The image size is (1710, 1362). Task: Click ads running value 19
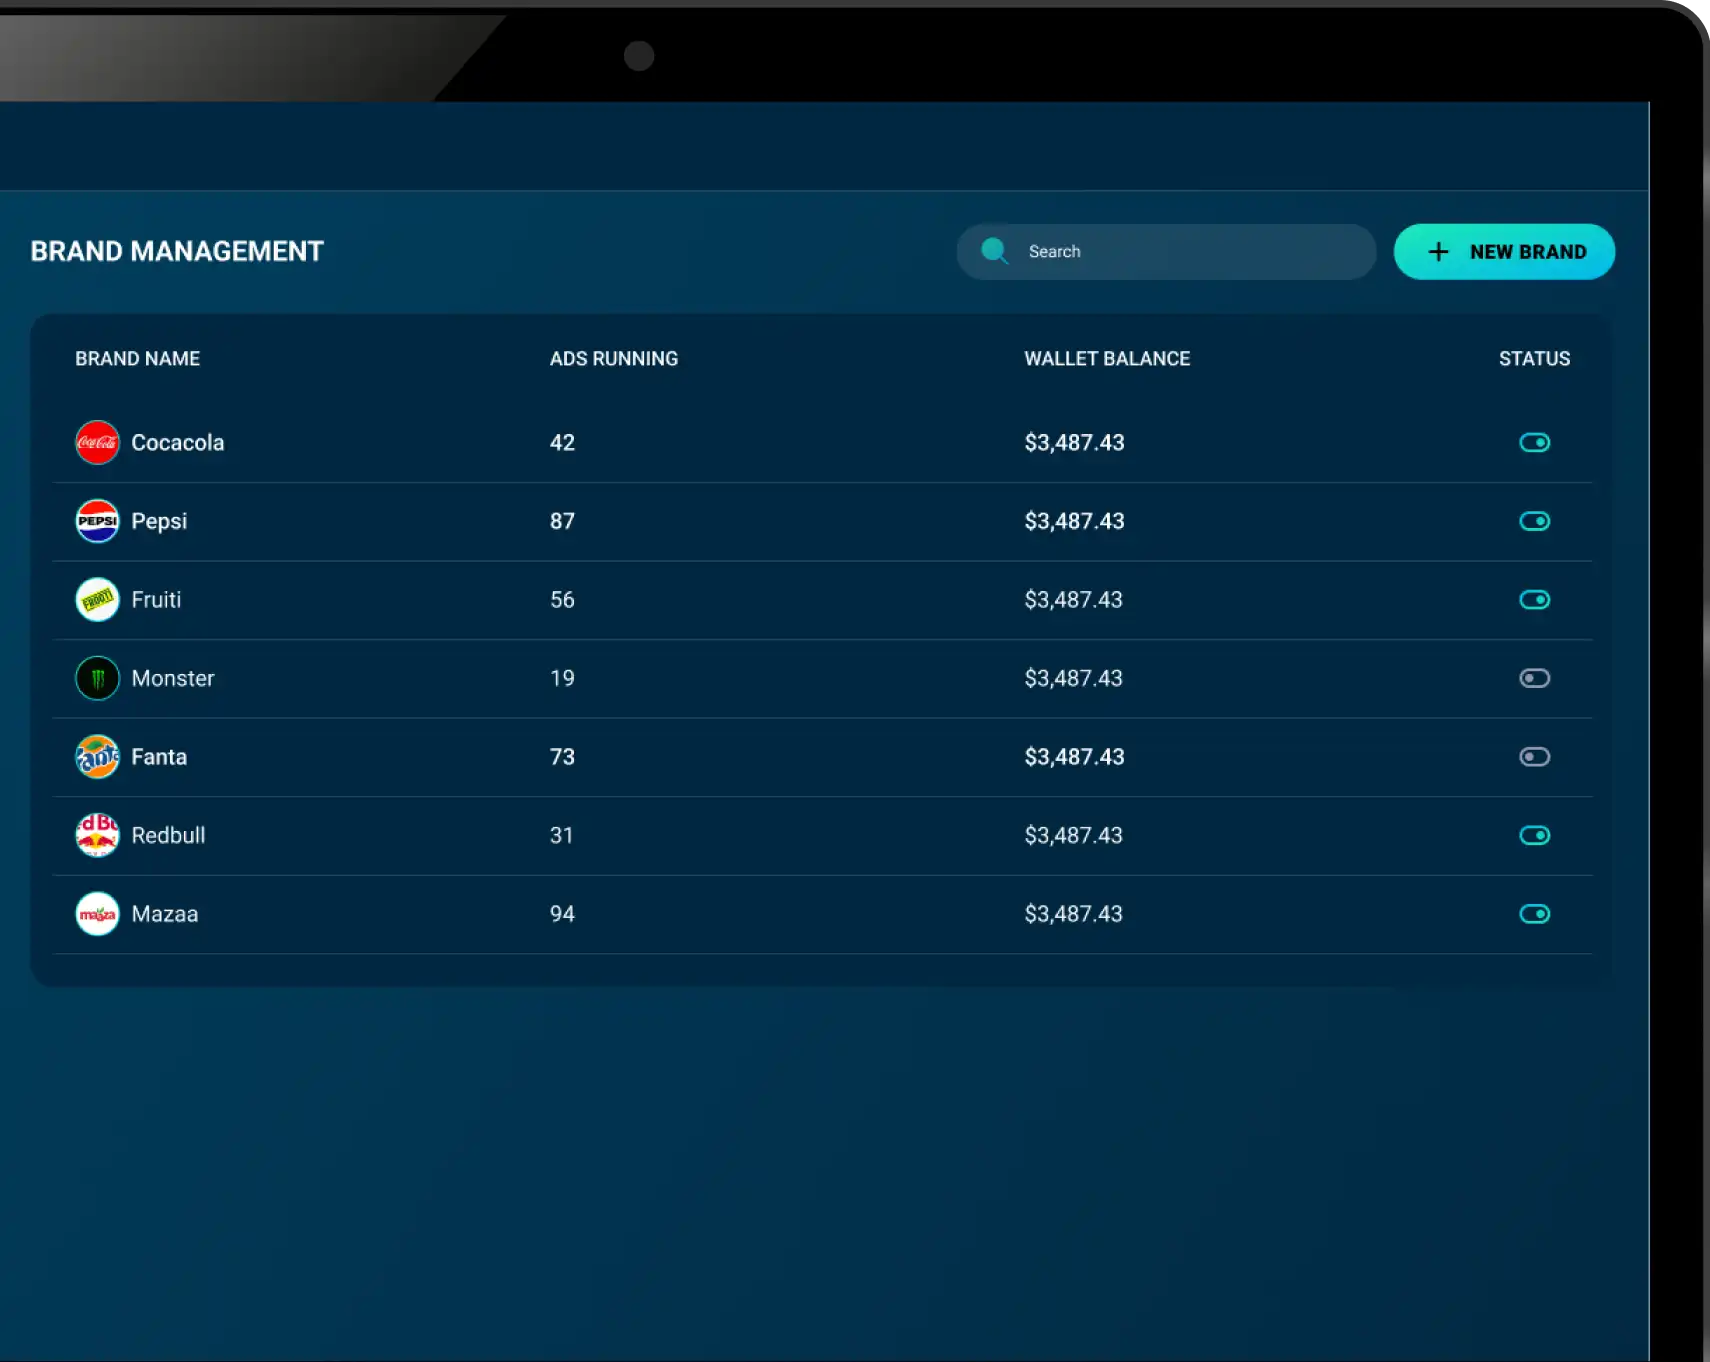pyautogui.click(x=562, y=678)
